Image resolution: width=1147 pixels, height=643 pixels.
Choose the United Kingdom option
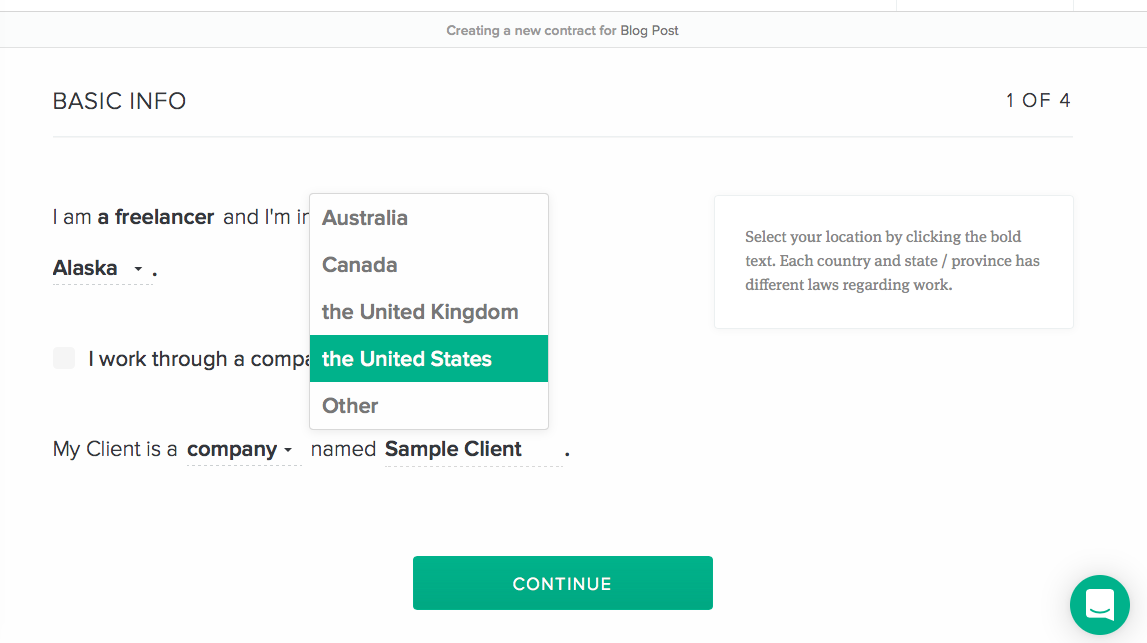419,311
